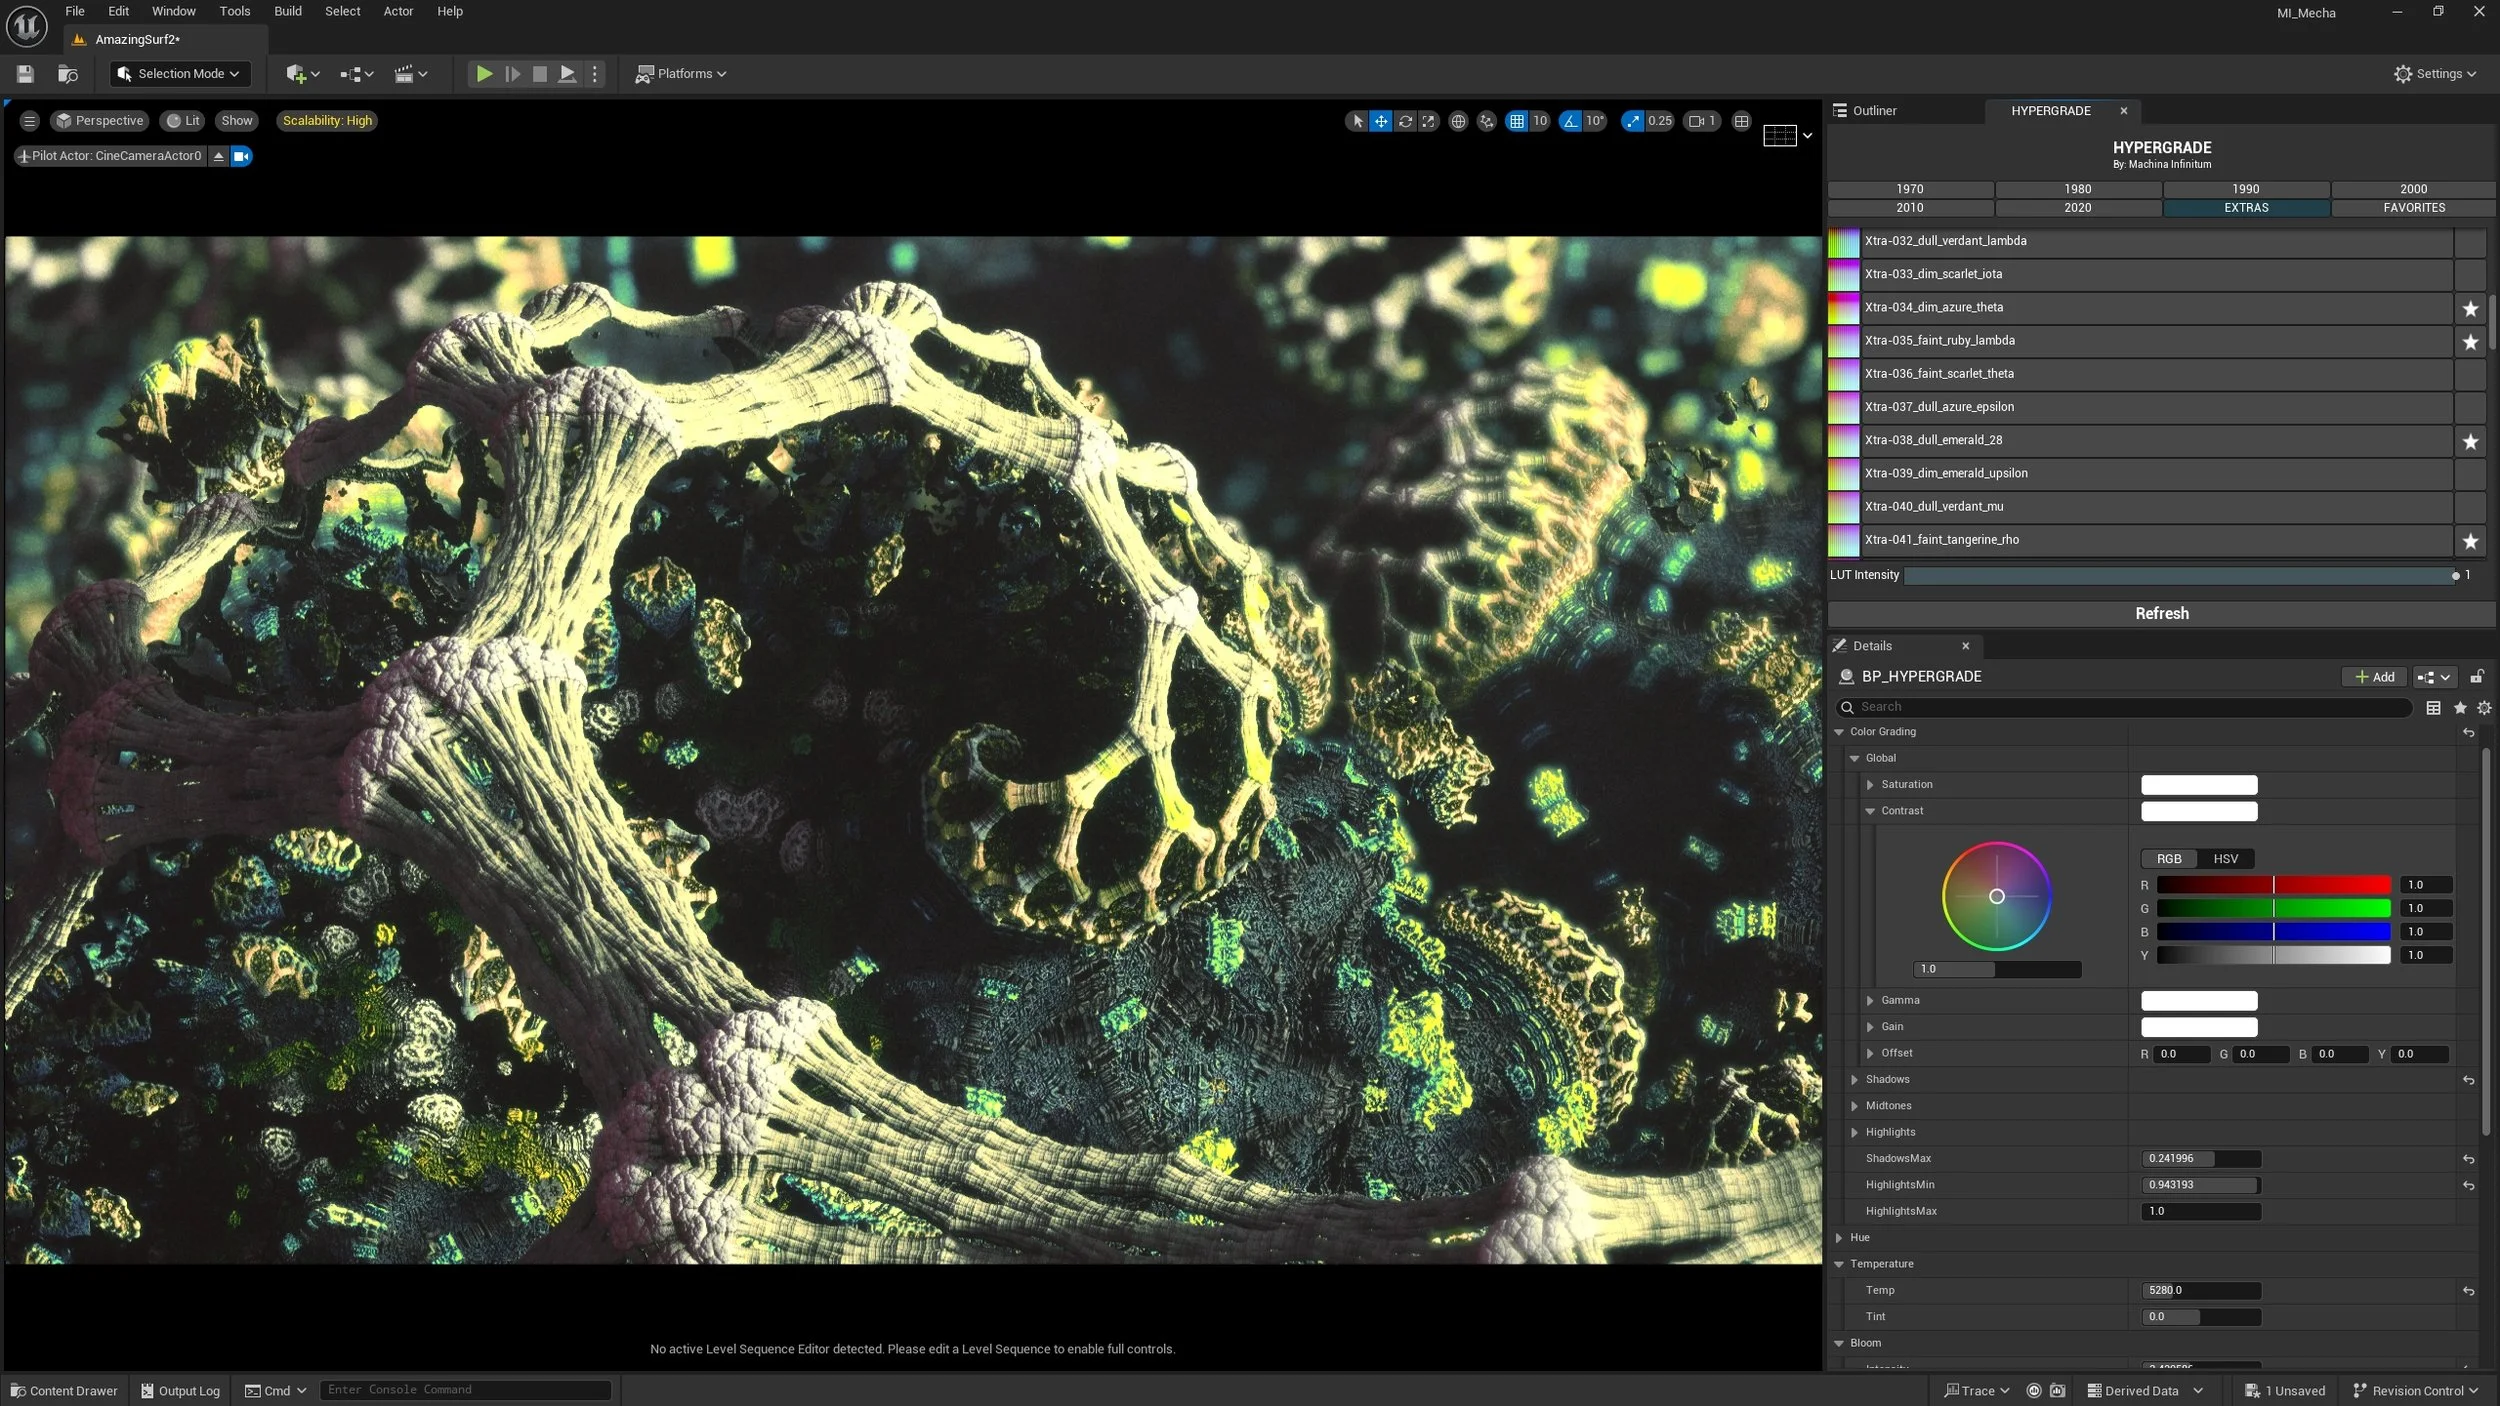Click the Refresh button in HYPERGRADE panel
2500x1406 pixels.
(2161, 614)
